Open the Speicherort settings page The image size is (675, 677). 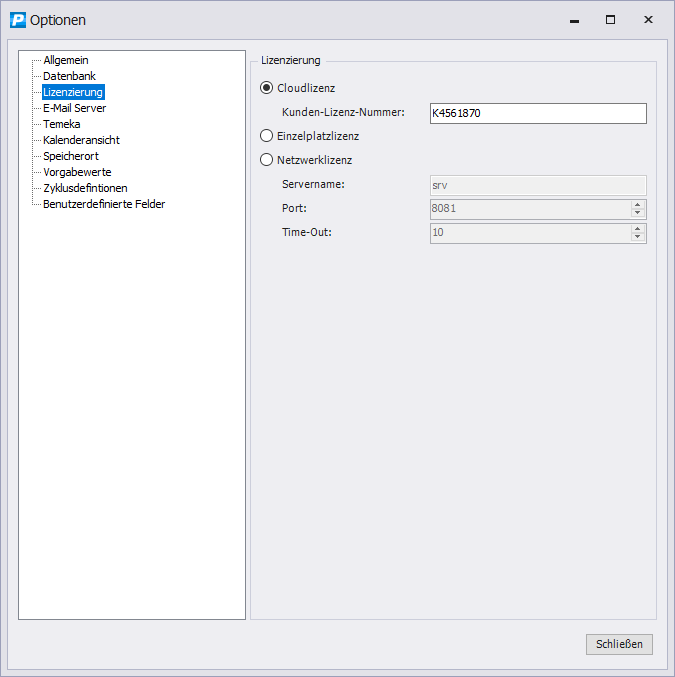70,156
